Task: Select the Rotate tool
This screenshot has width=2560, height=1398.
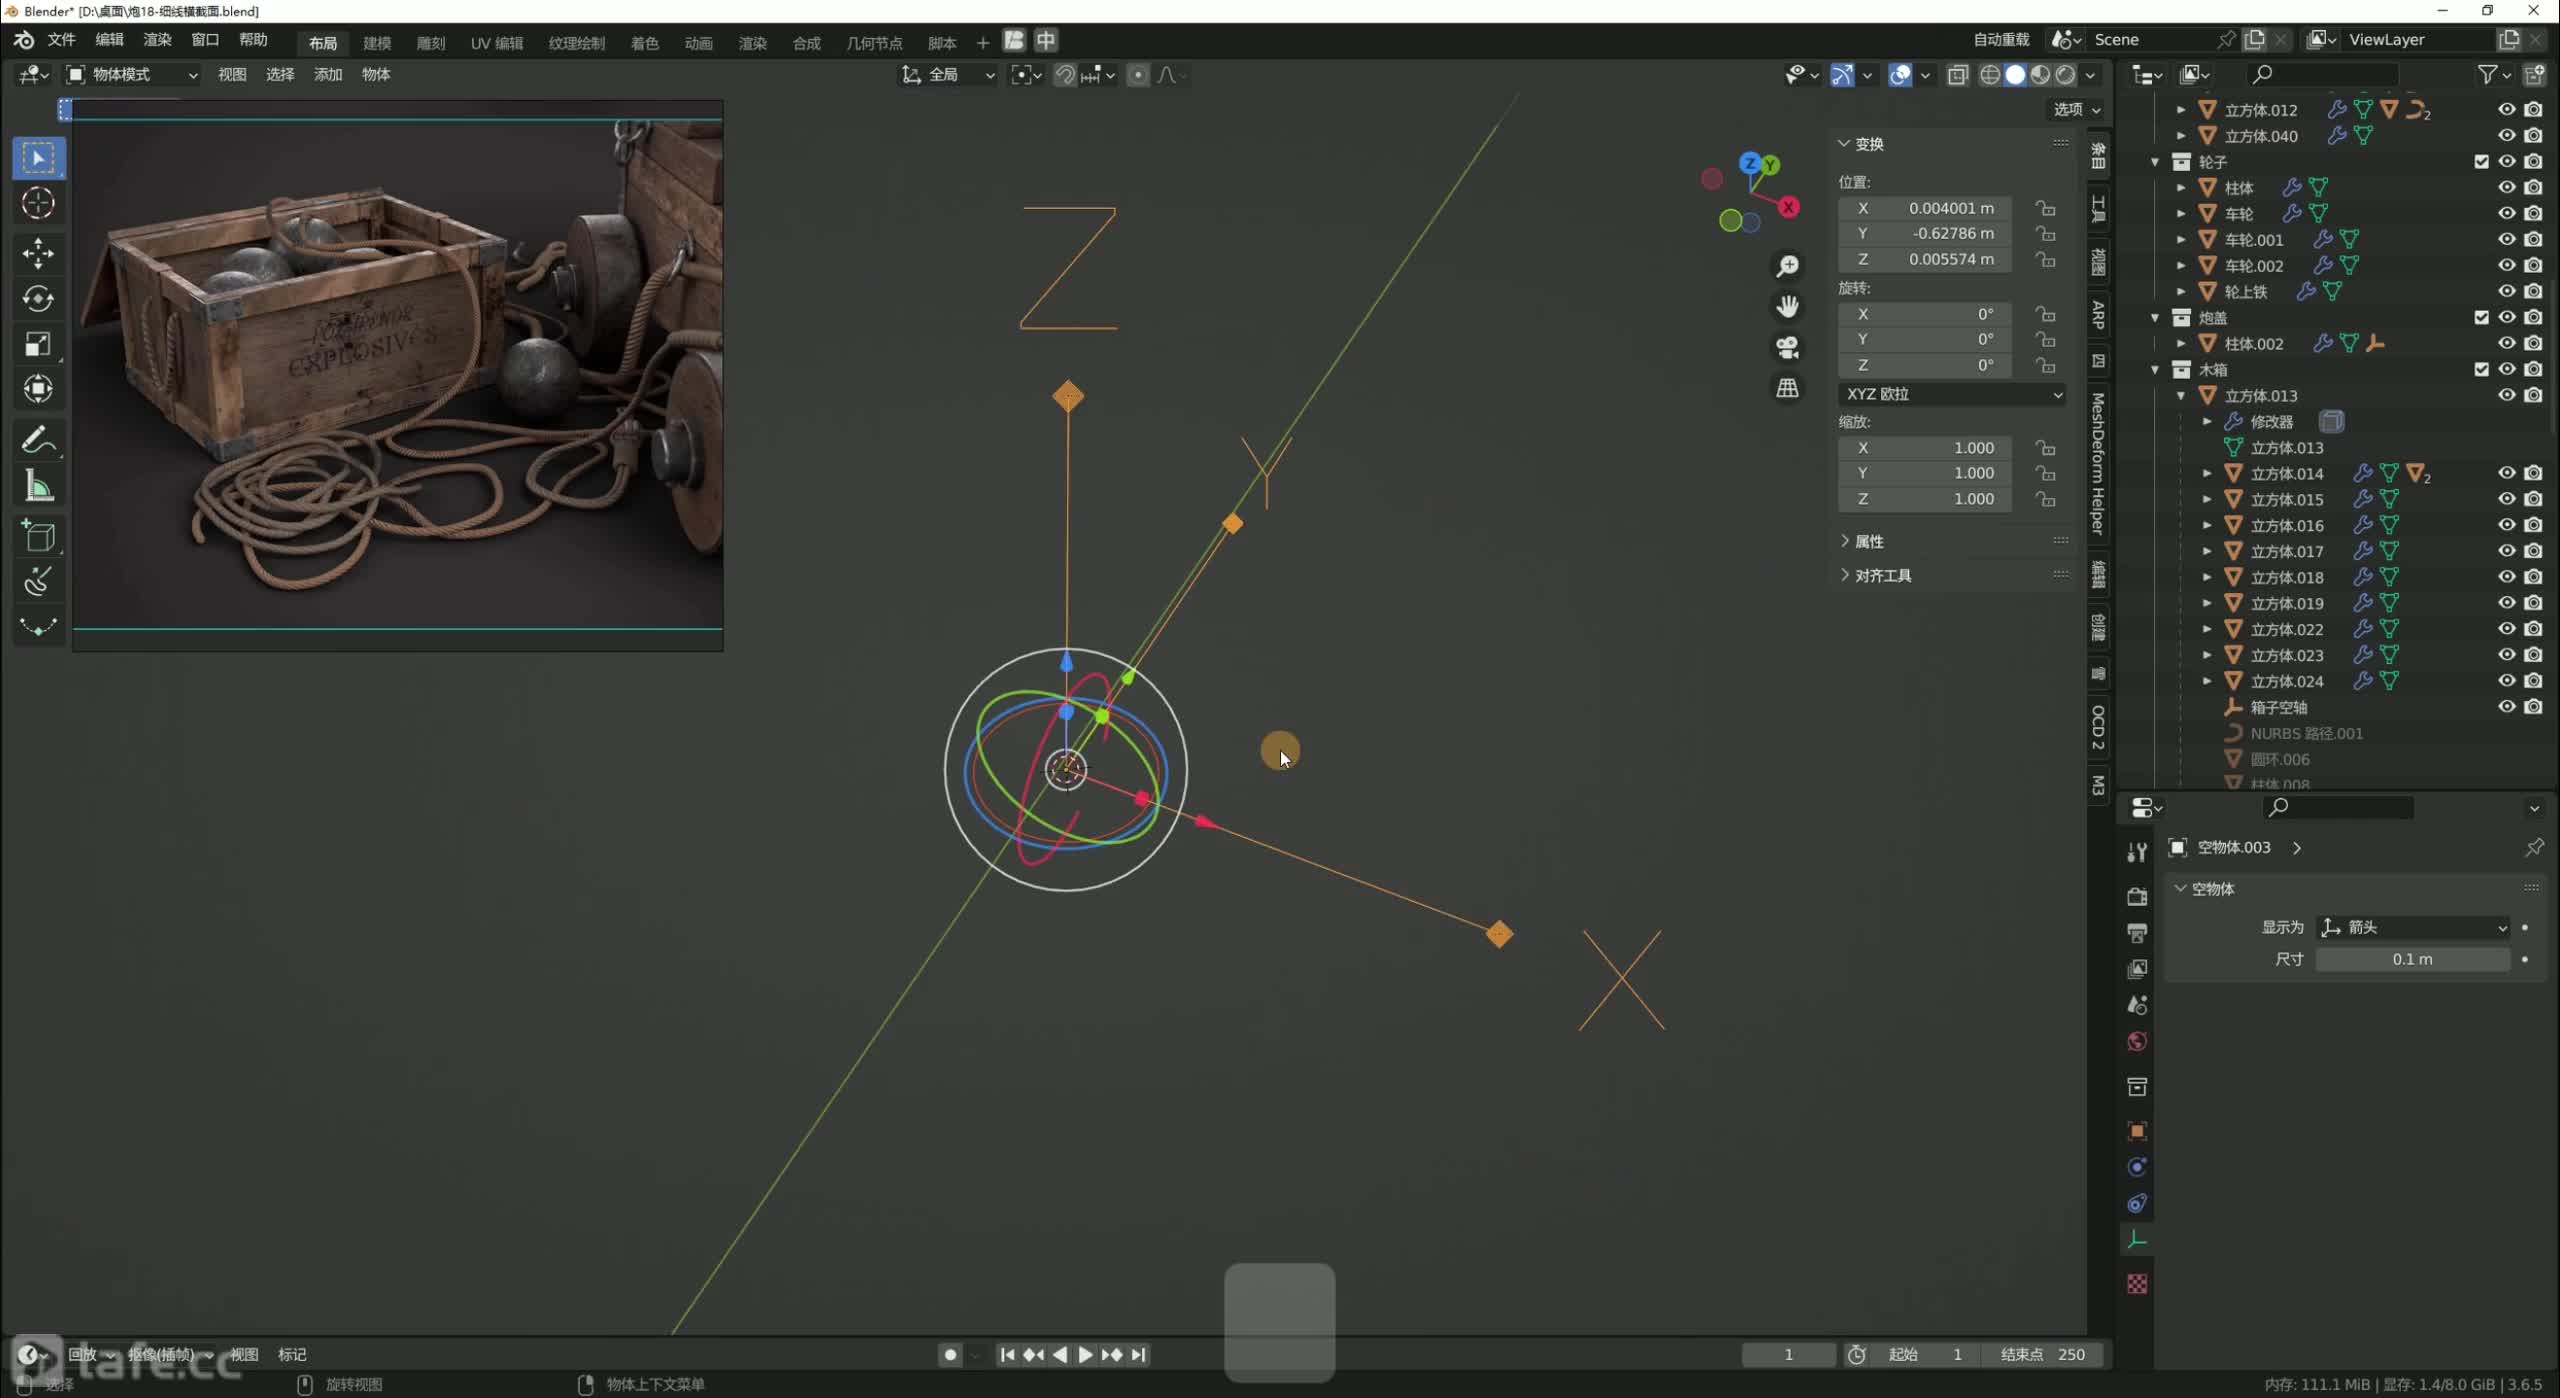Action: [x=38, y=298]
